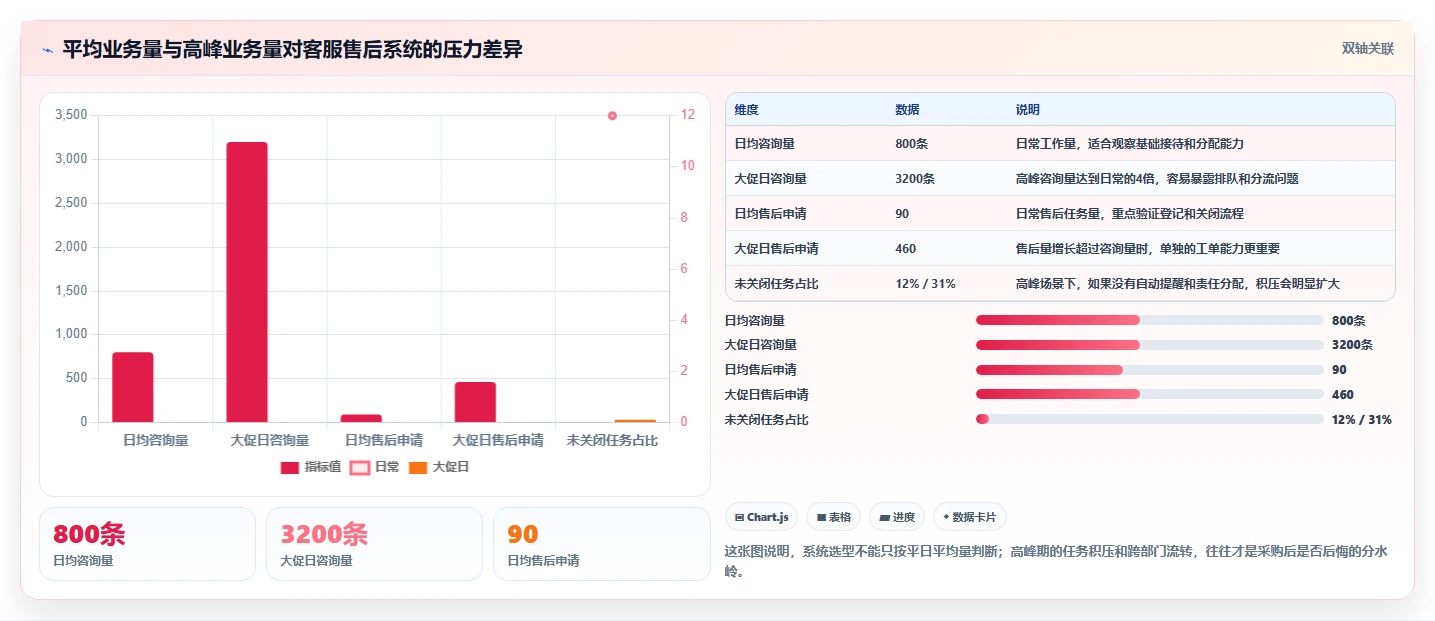
Task: Toggle the 日常 legend item
Action: 374,467
